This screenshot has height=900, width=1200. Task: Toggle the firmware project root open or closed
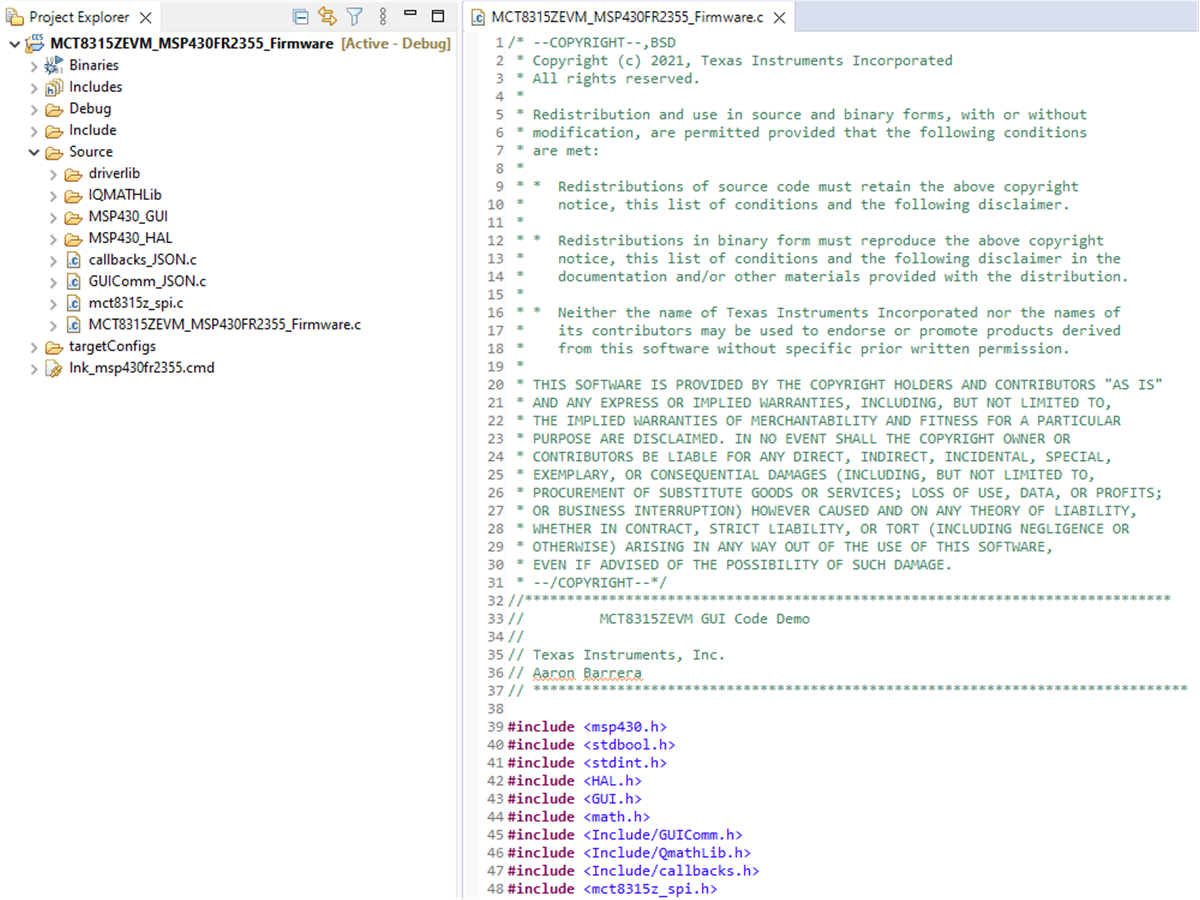click(x=14, y=44)
